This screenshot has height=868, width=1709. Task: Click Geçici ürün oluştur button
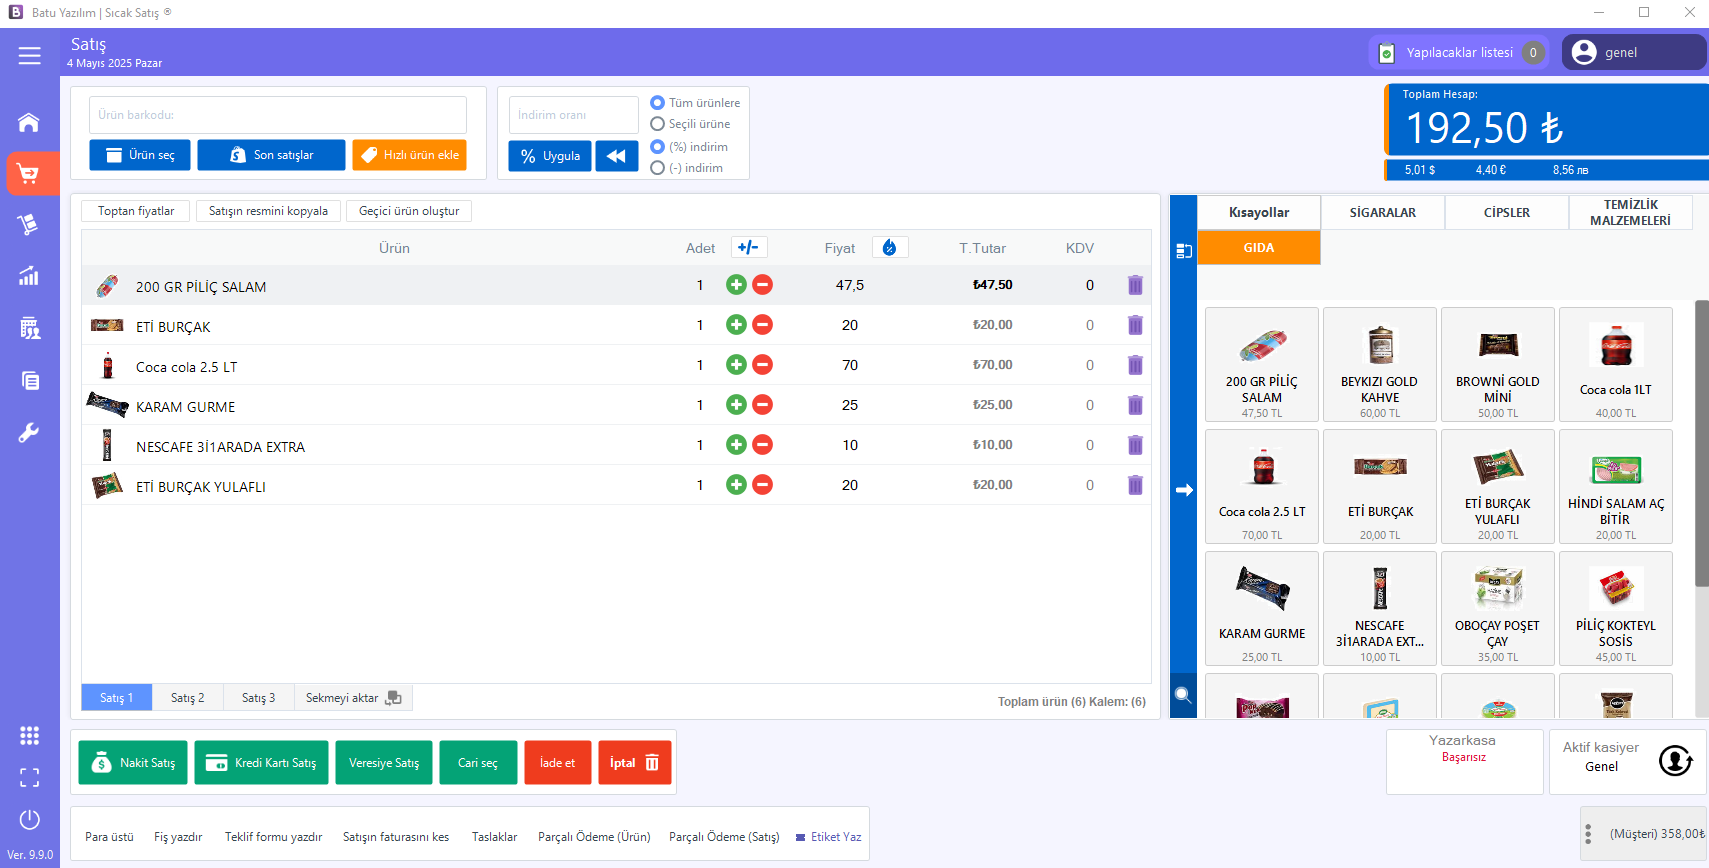pyautogui.click(x=409, y=211)
